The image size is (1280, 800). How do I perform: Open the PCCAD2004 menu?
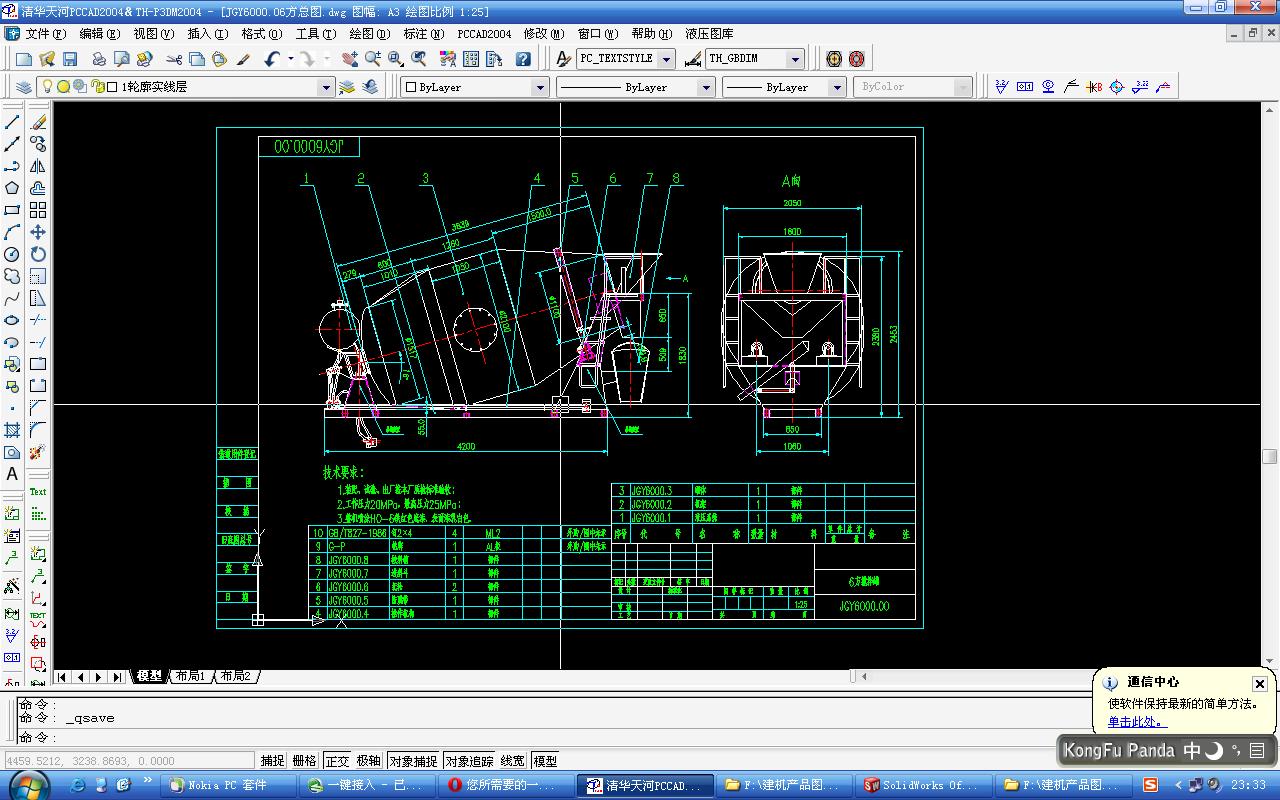pyautogui.click(x=484, y=34)
